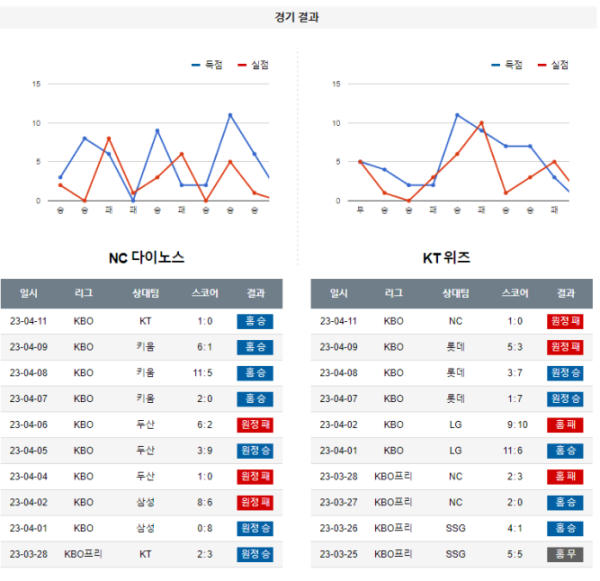
Task: Click the 2:0 score in KT's 23-03-27 row
Action: [x=515, y=502]
